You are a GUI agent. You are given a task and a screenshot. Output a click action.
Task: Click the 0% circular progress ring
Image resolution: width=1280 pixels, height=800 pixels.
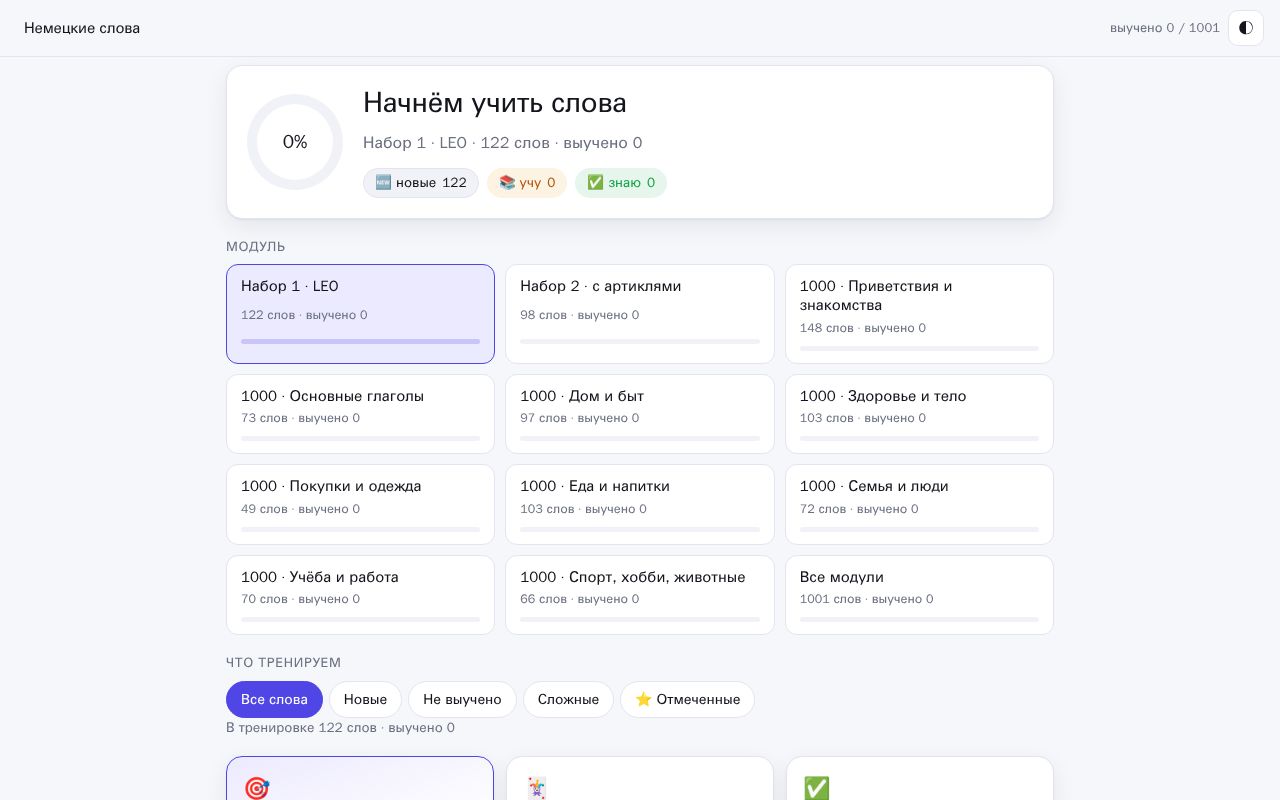295,142
